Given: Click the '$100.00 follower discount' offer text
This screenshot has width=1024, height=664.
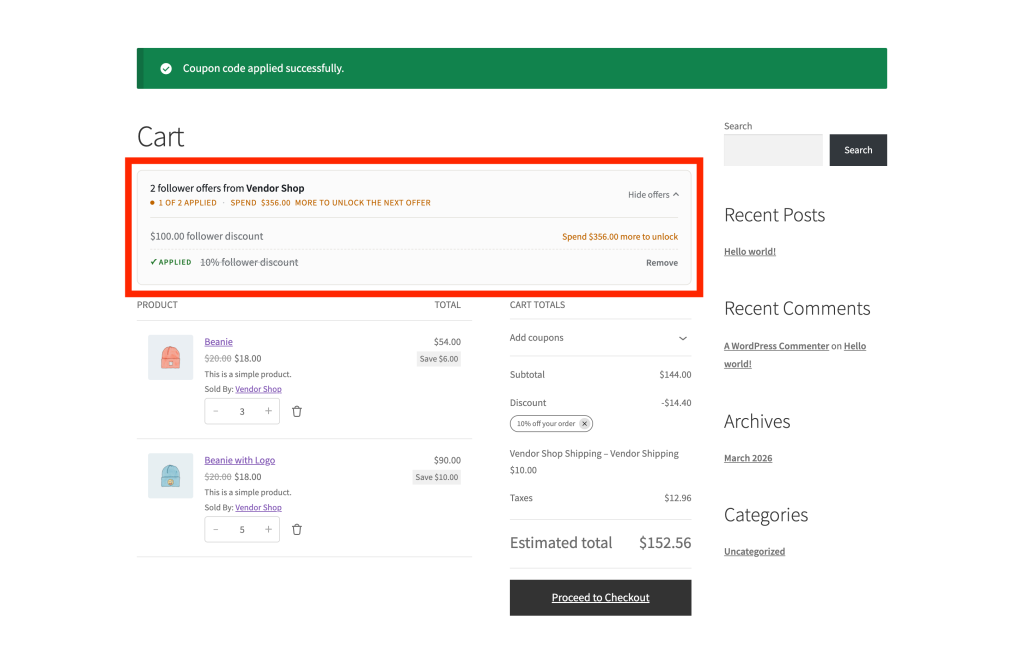Looking at the screenshot, I should tap(206, 236).
